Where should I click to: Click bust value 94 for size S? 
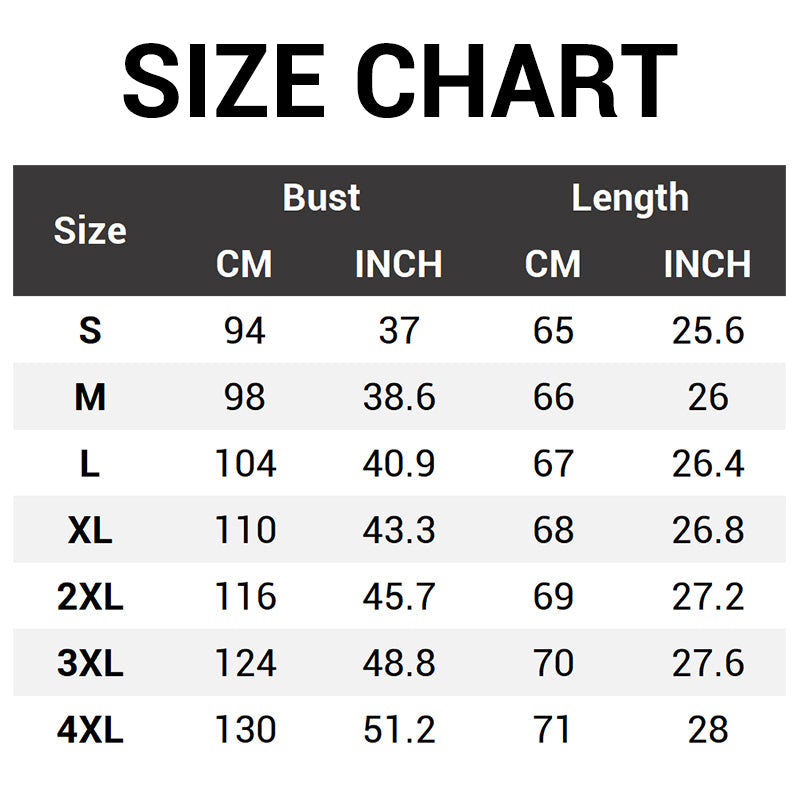[244, 331]
